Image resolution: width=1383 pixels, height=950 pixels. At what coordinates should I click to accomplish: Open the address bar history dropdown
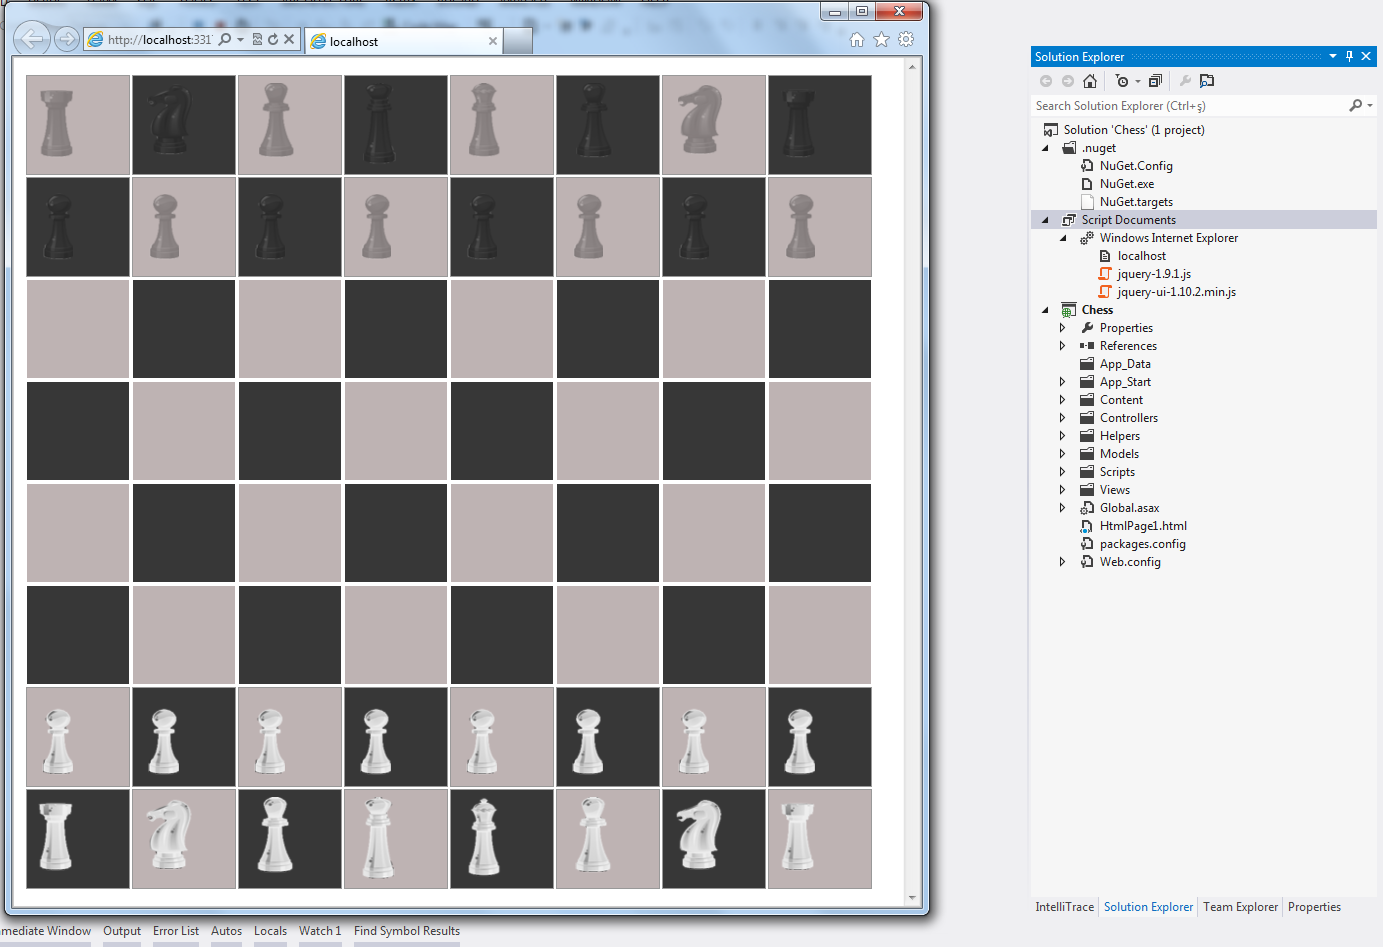tap(240, 39)
